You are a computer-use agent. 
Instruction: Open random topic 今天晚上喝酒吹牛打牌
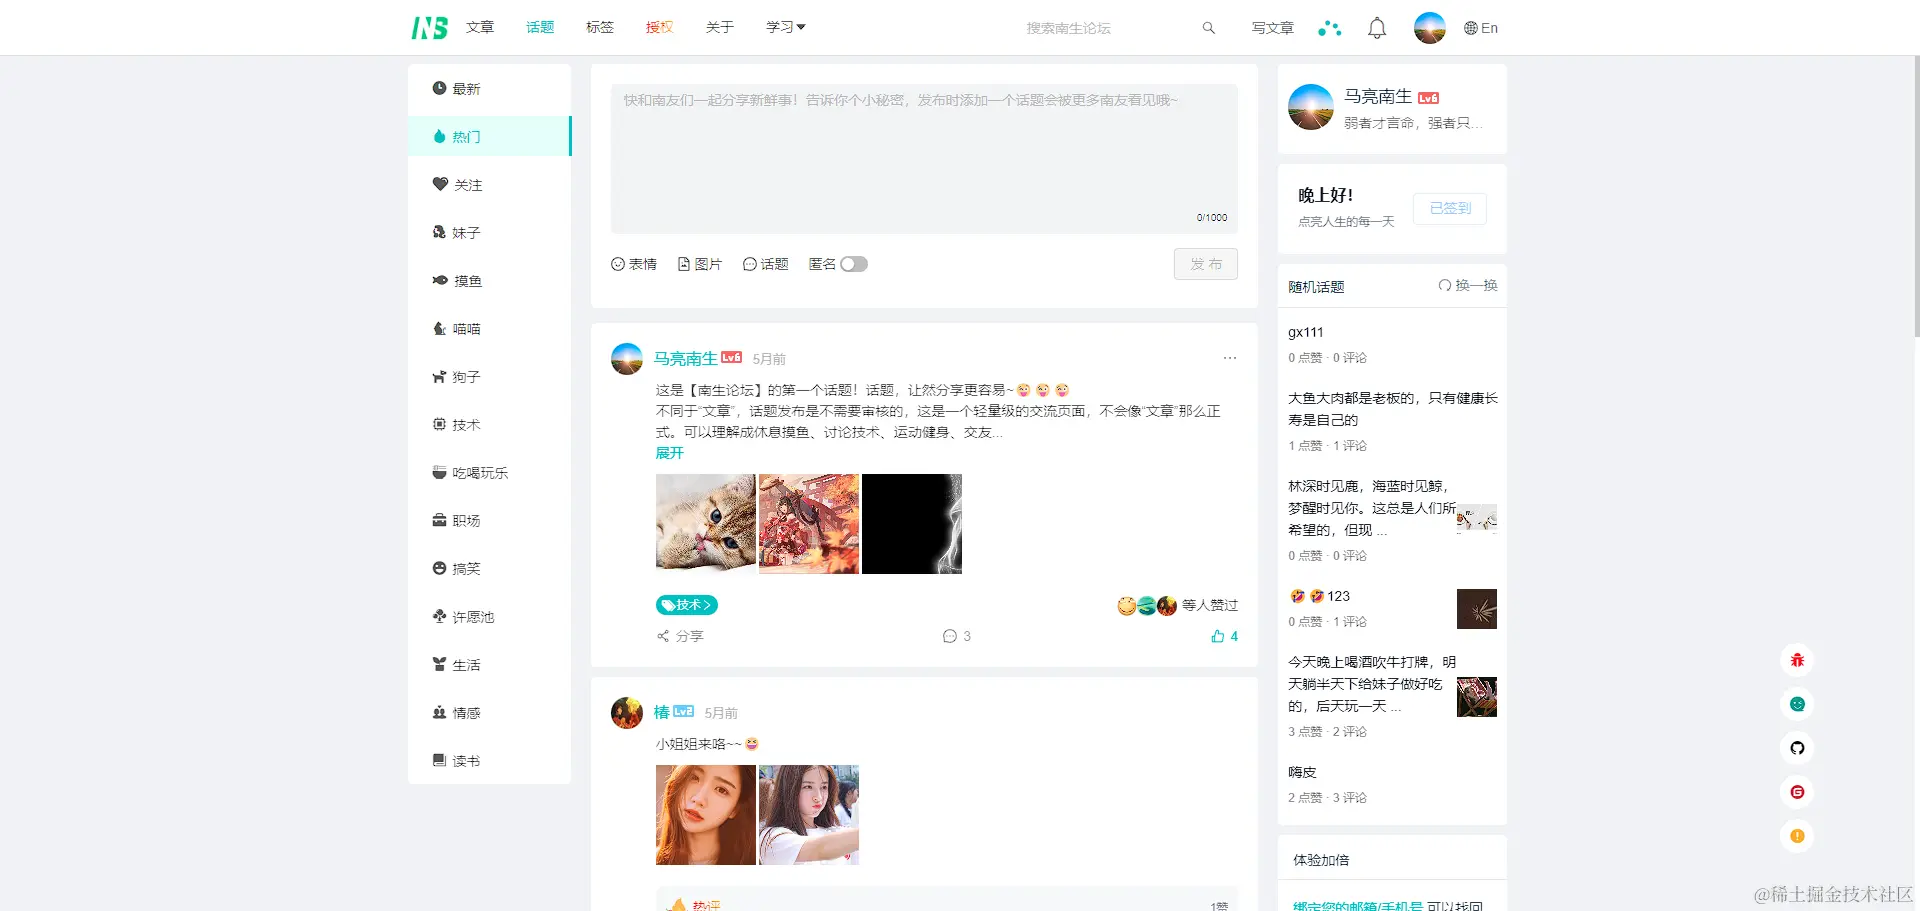pyautogui.click(x=1372, y=684)
